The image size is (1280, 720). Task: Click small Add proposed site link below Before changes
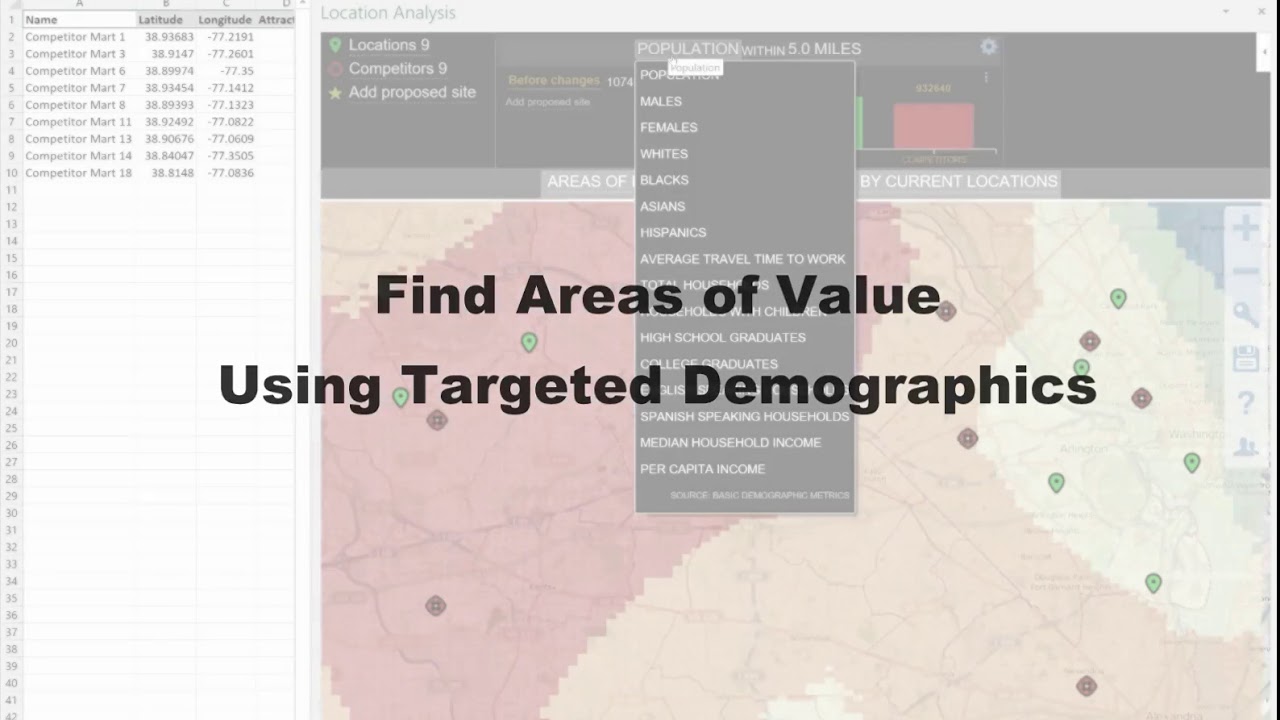pos(547,102)
